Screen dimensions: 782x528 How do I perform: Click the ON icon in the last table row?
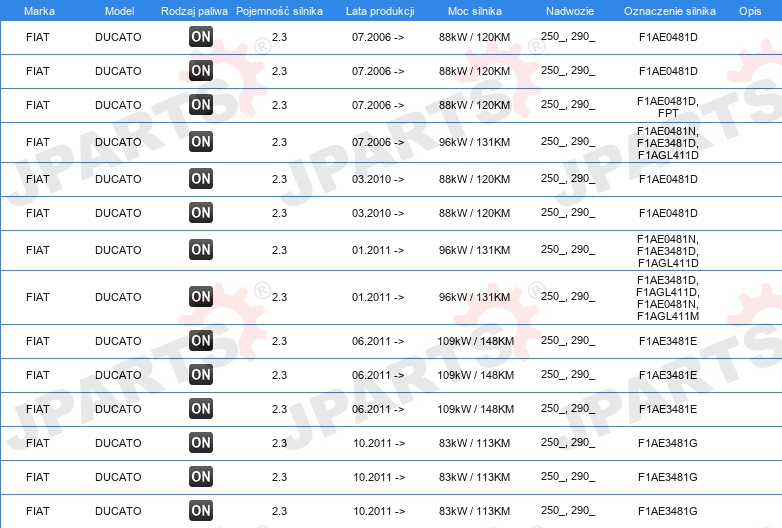tap(201, 511)
